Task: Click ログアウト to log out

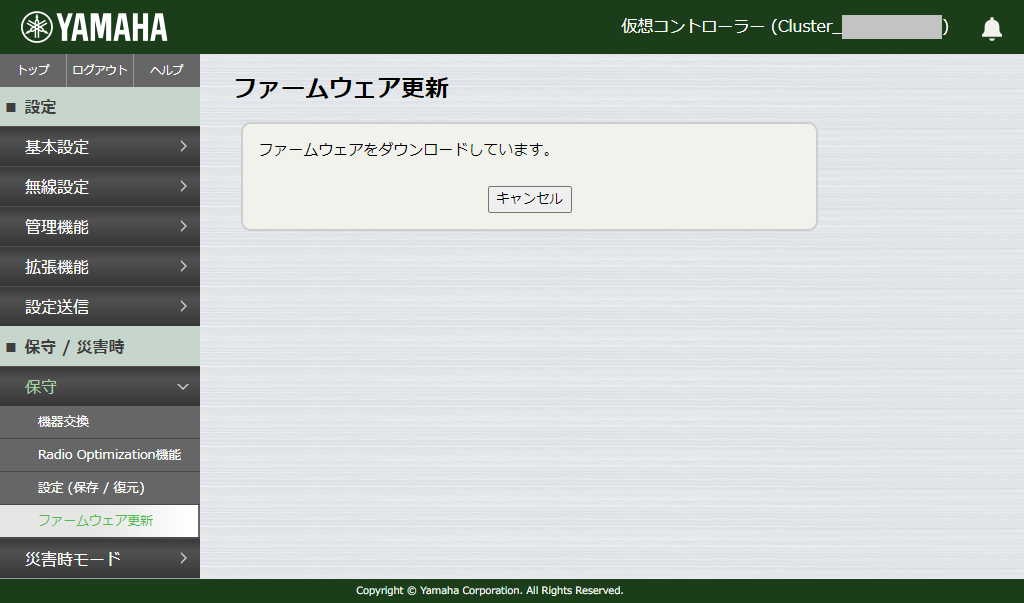Action: 98,70
